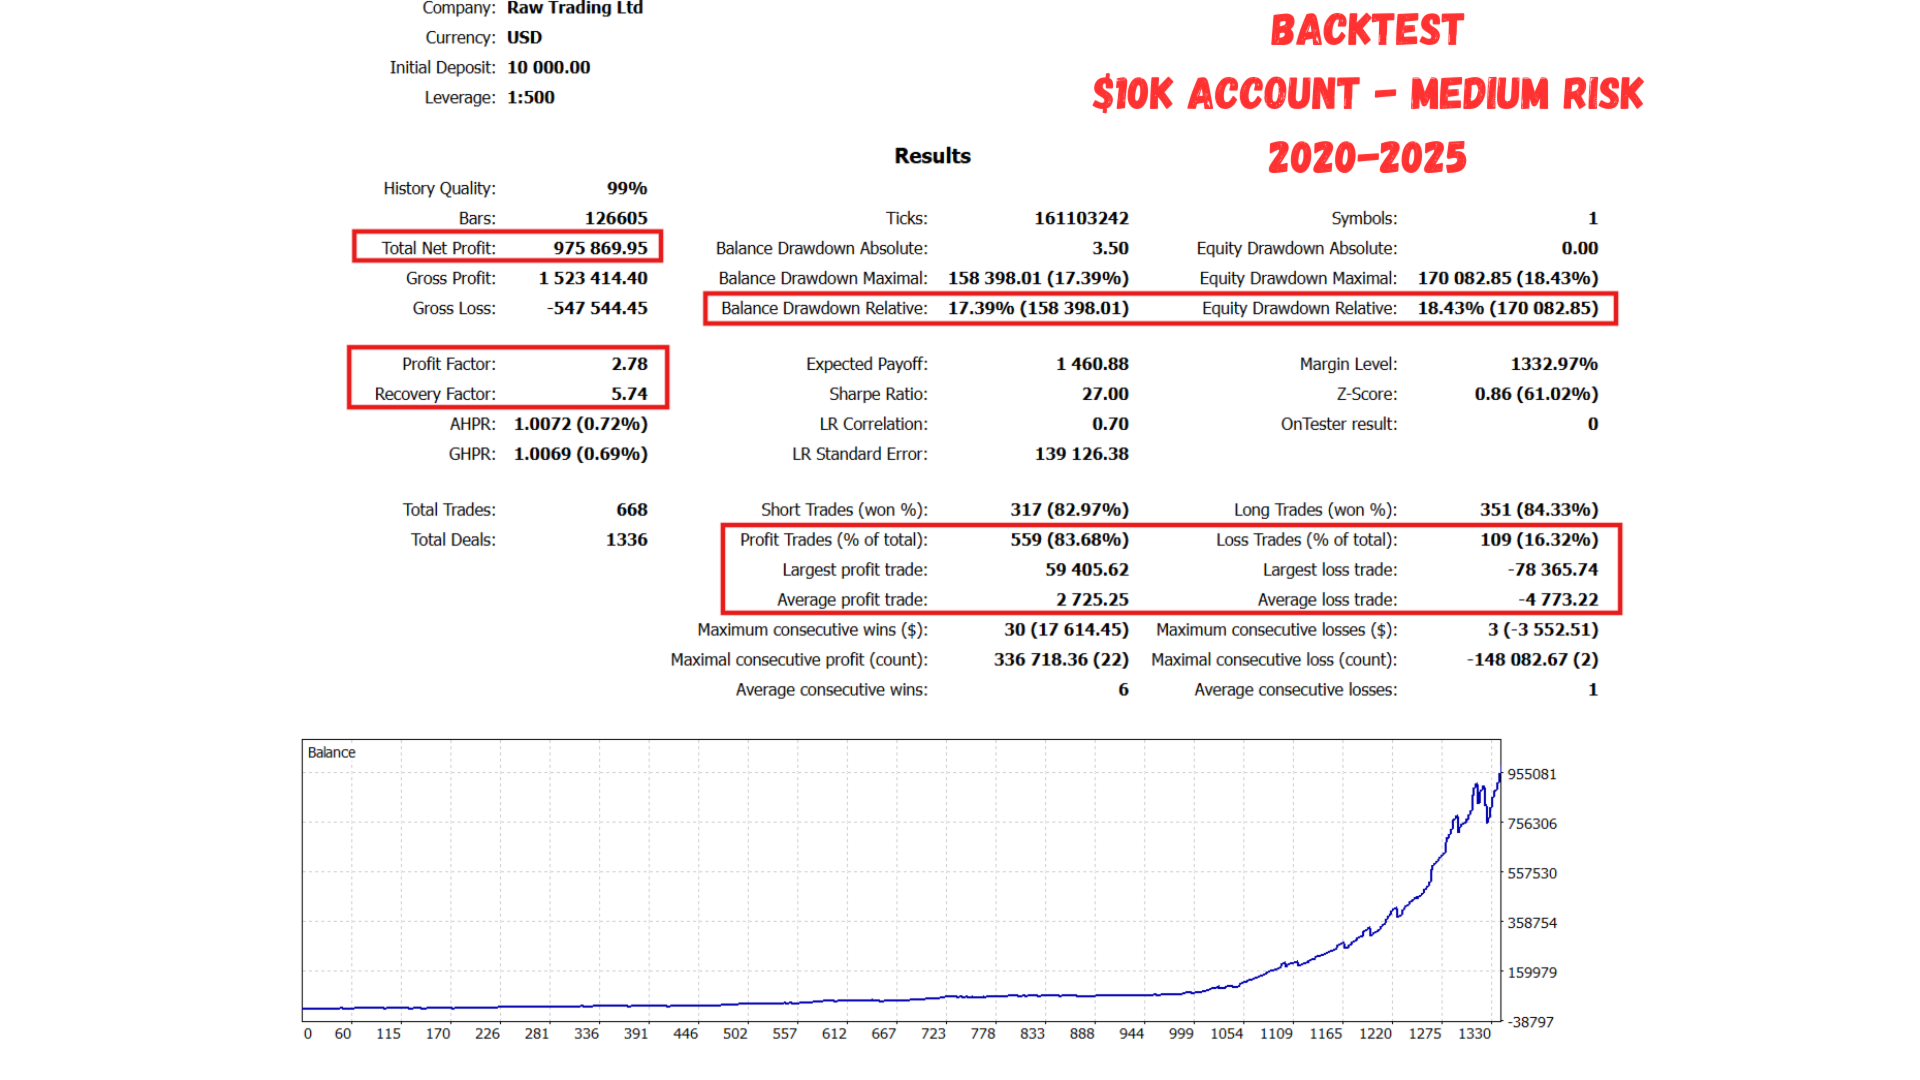Click the Leverage value 1:500
Viewport: 1920px width, 1080px height.
pyautogui.click(x=530, y=98)
